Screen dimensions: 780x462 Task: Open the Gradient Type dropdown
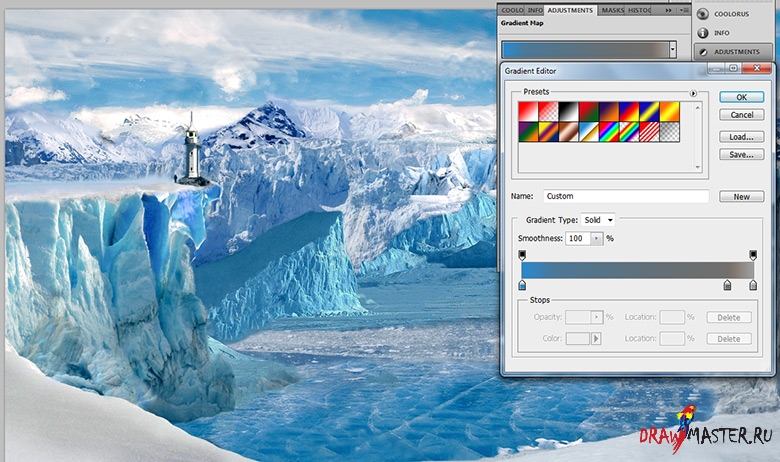[x=599, y=219]
